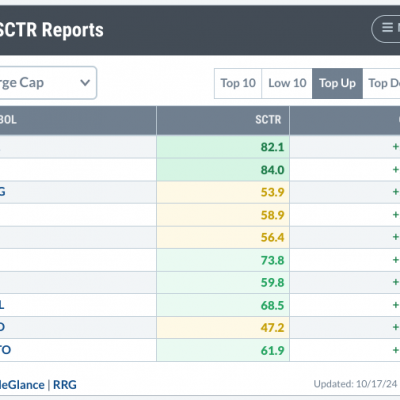Click the SCTR value 84.0
The width and height of the screenshot is (400, 400).
[x=272, y=170]
